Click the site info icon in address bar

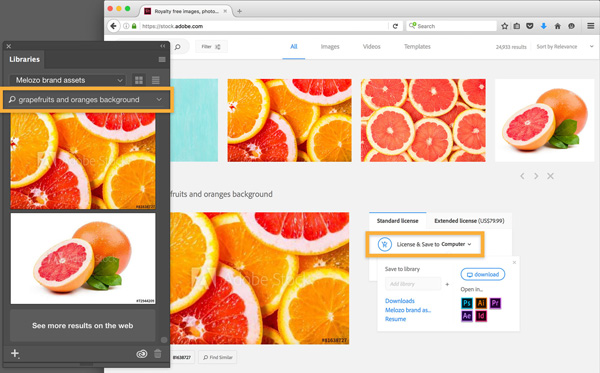[x=126, y=26]
